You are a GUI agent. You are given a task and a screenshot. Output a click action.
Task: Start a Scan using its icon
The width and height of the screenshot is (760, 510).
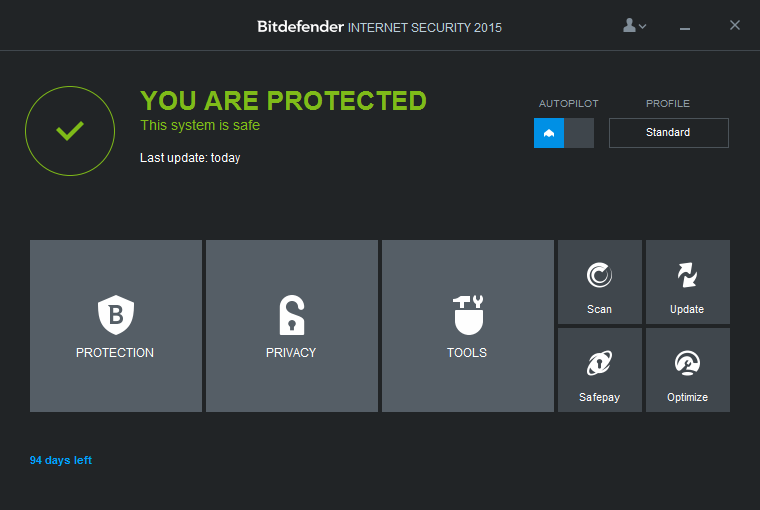(x=599, y=275)
